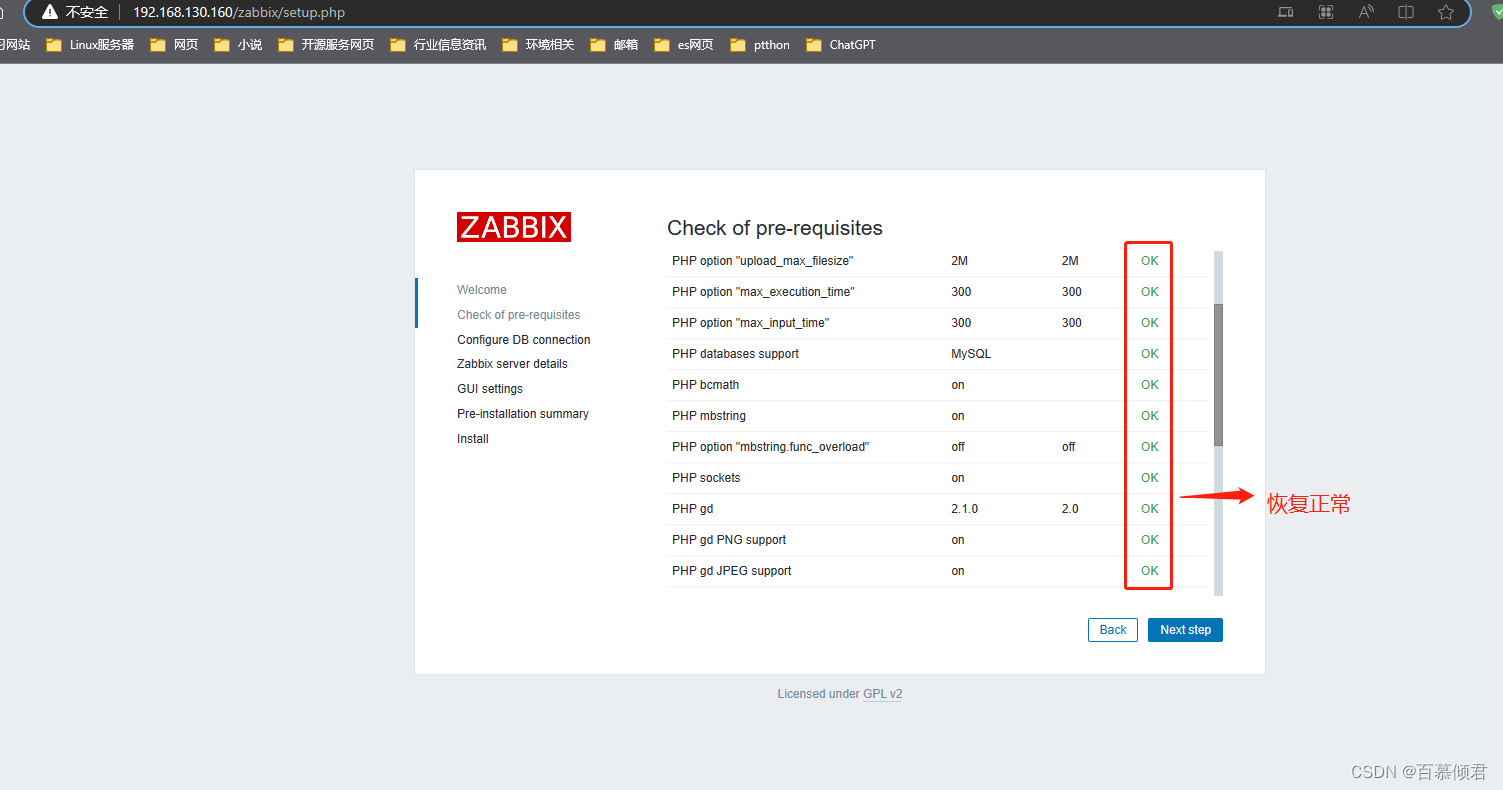Click PHP option "upload_max_filesize" row label
The height and width of the screenshot is (790, 1503).
763,261
